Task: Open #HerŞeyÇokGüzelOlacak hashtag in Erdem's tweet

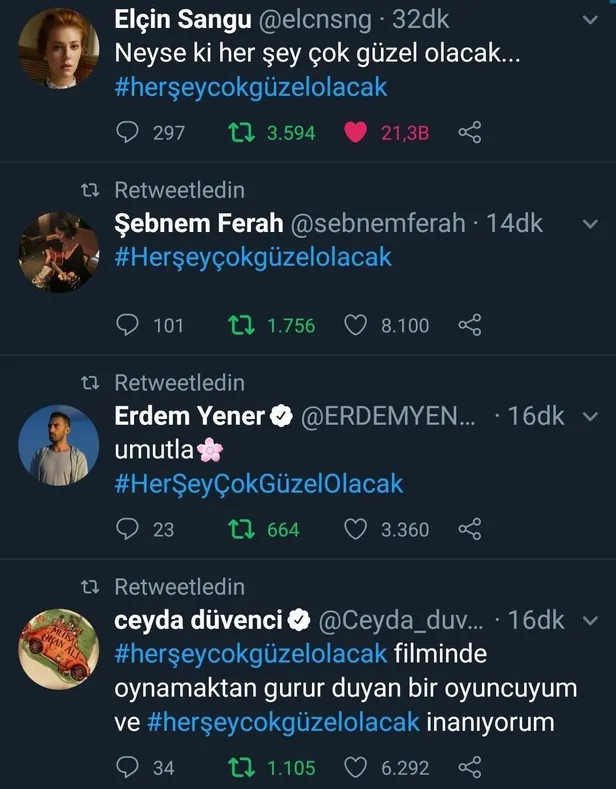Action: pyautogui.click(x=258, y=484)
